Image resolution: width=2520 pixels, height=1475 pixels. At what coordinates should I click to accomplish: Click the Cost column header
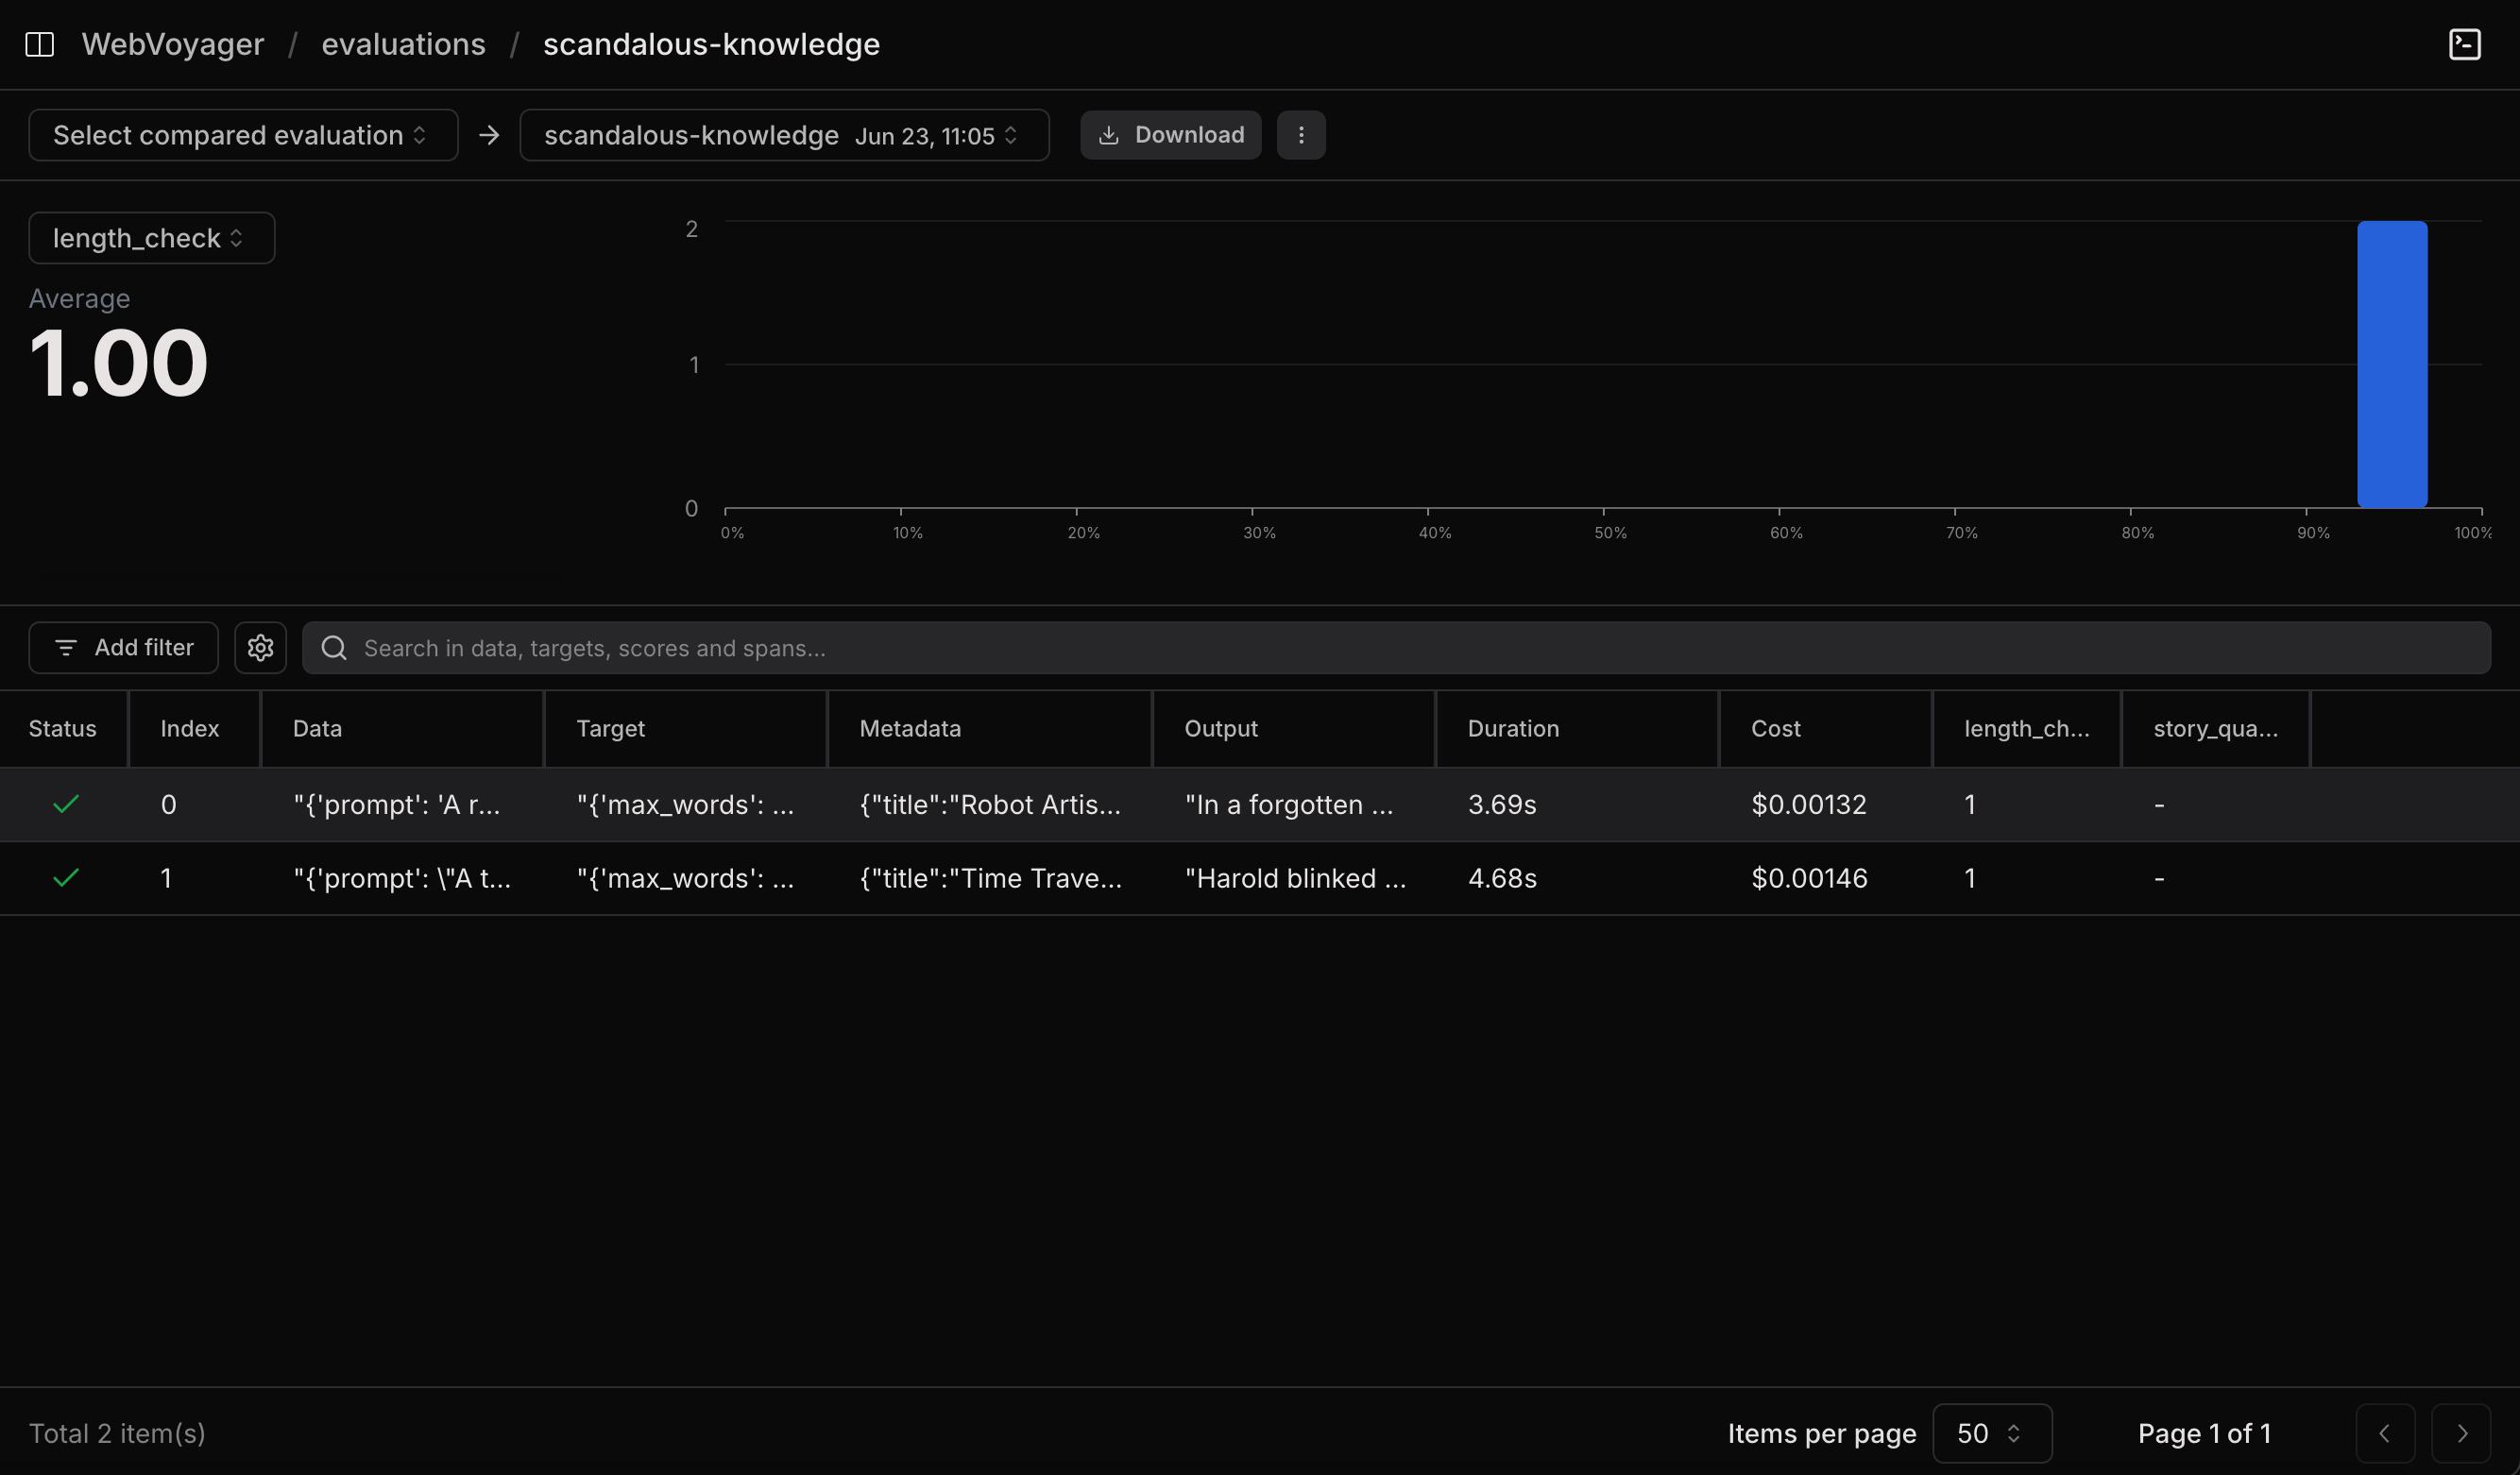[x=1775, y=729]
